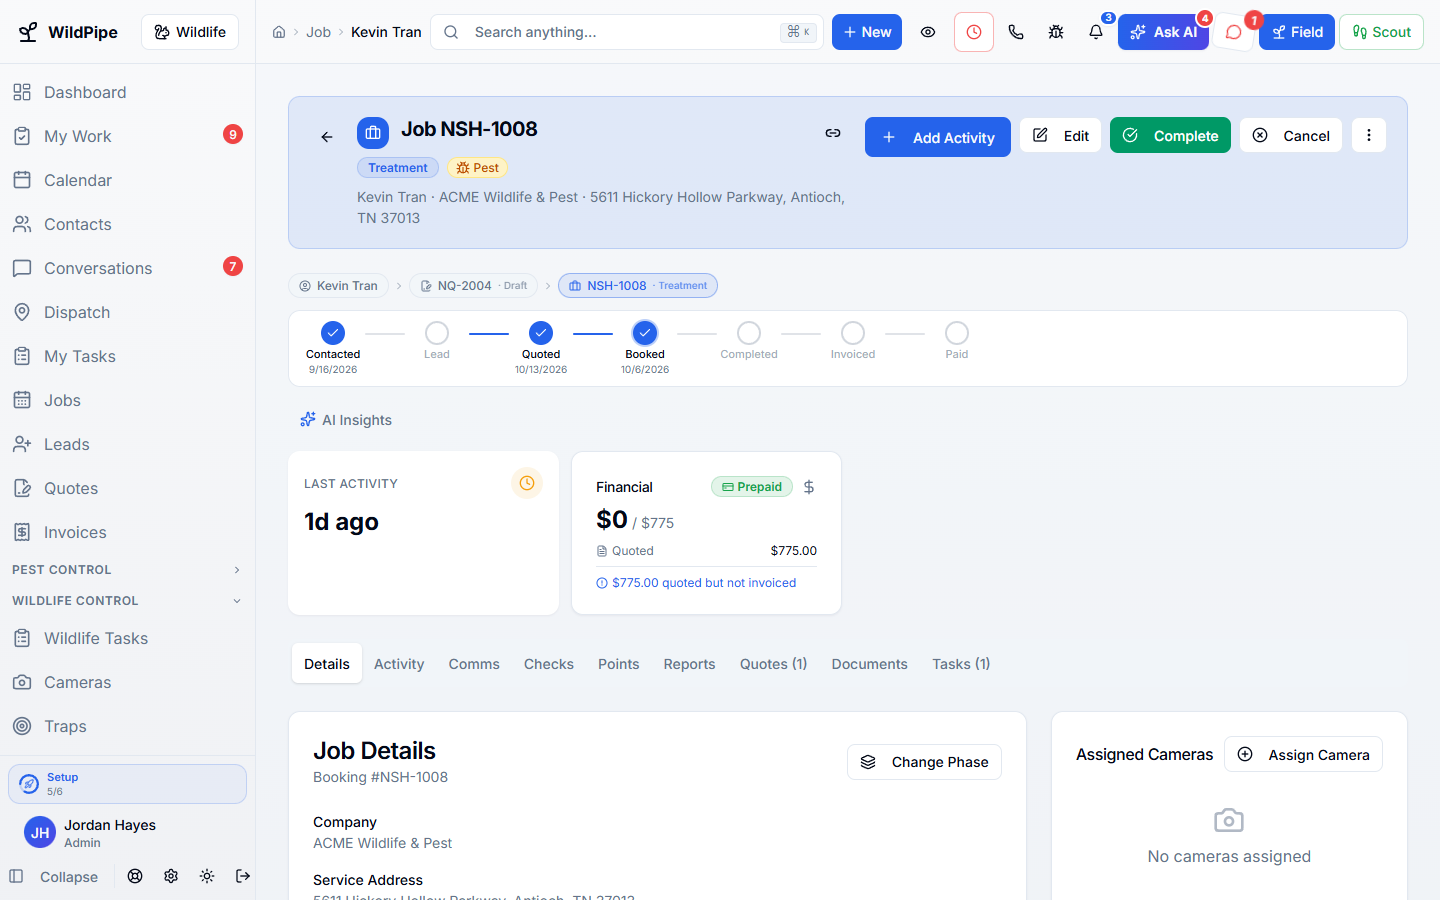This screenshot has height=900, width=1440.
Task: Collapse the sidebar
Action: (54, 877)
